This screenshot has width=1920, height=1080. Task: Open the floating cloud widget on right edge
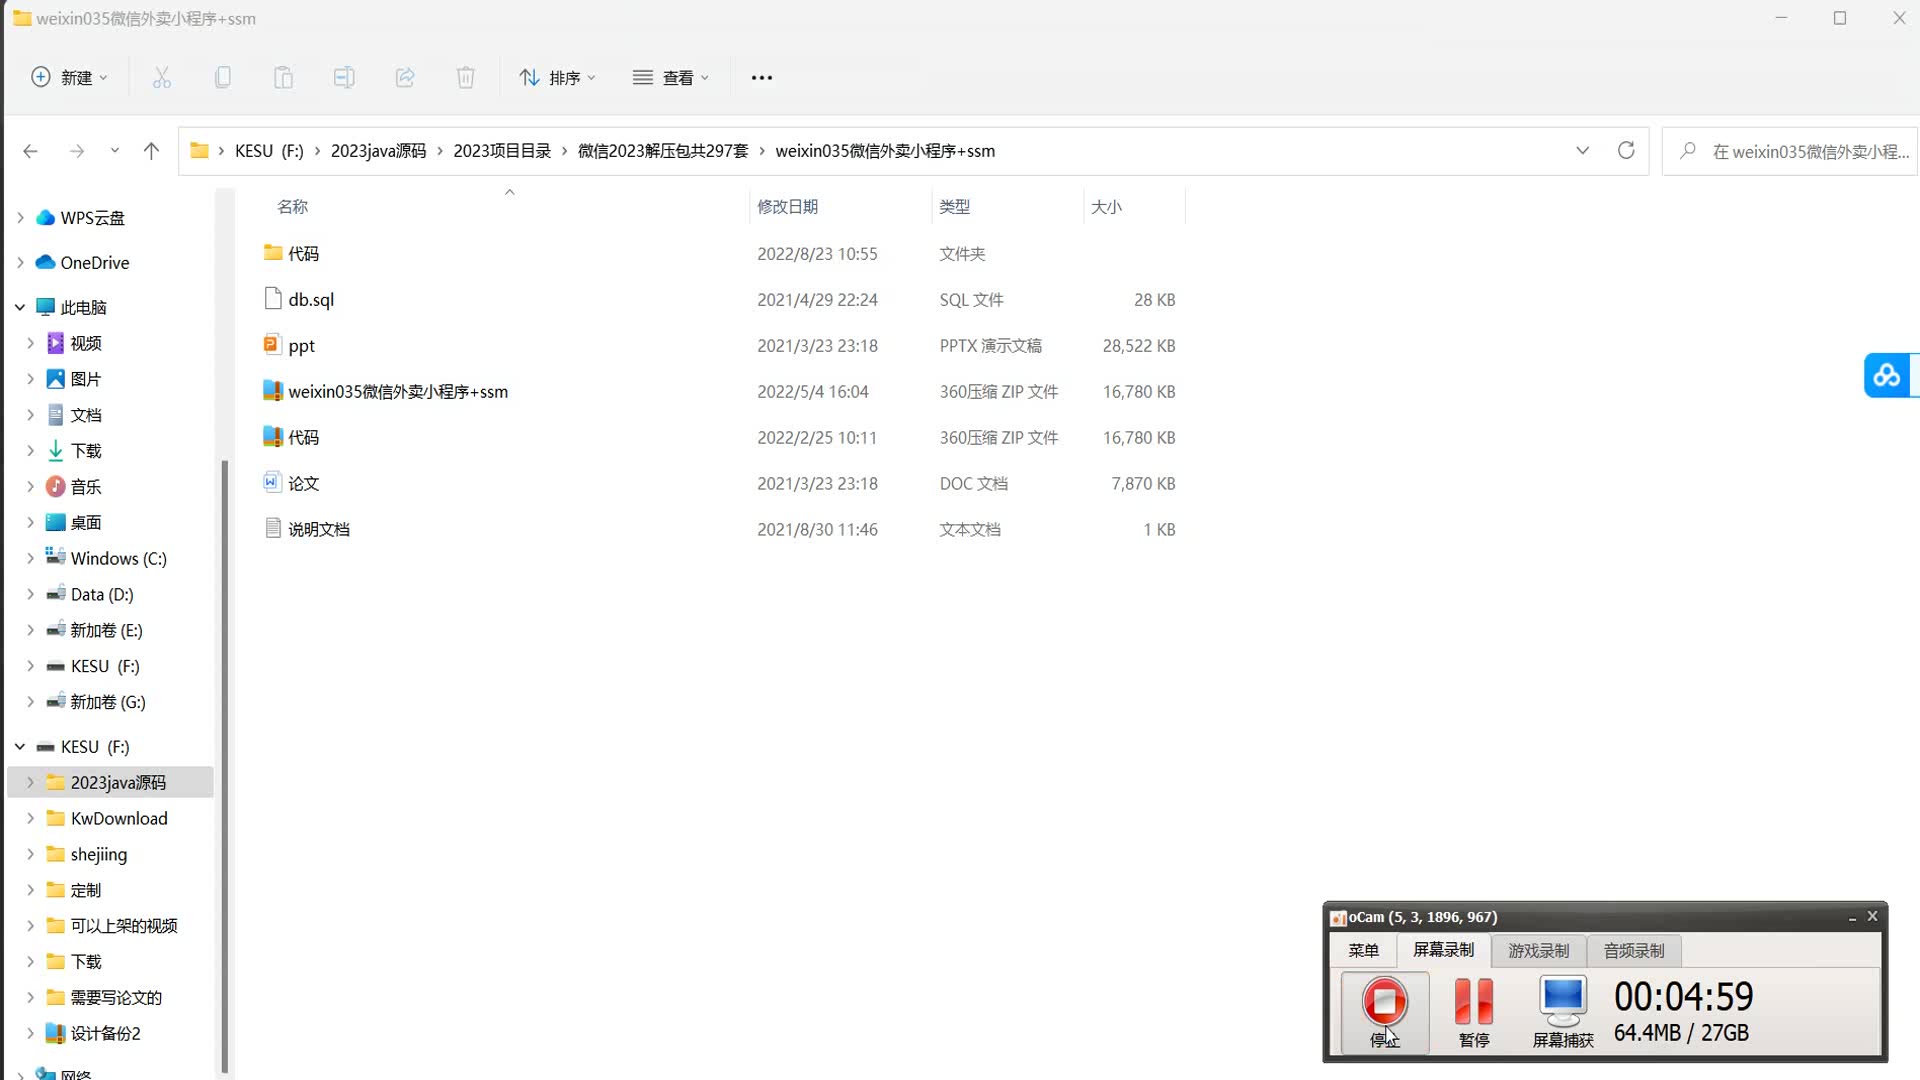(1887, 375)
